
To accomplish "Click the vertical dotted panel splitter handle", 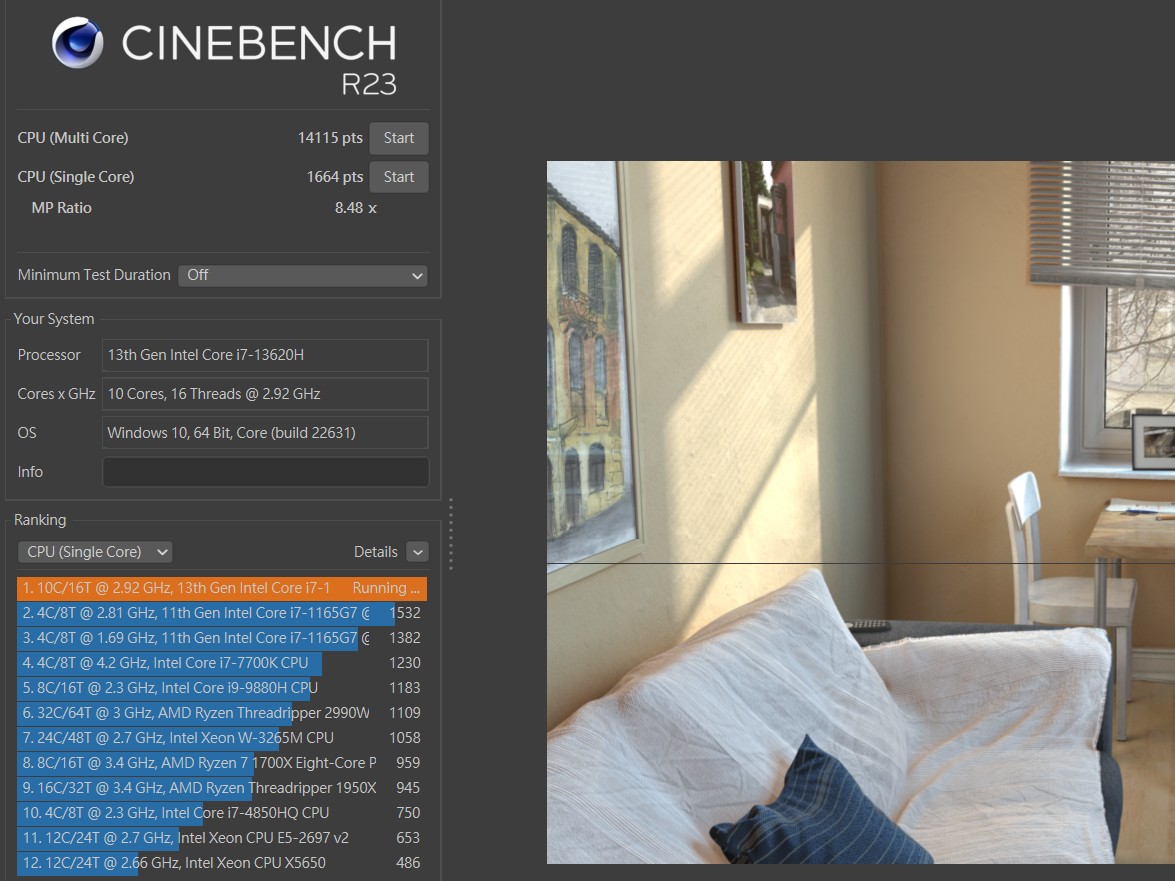I will 450,534.
